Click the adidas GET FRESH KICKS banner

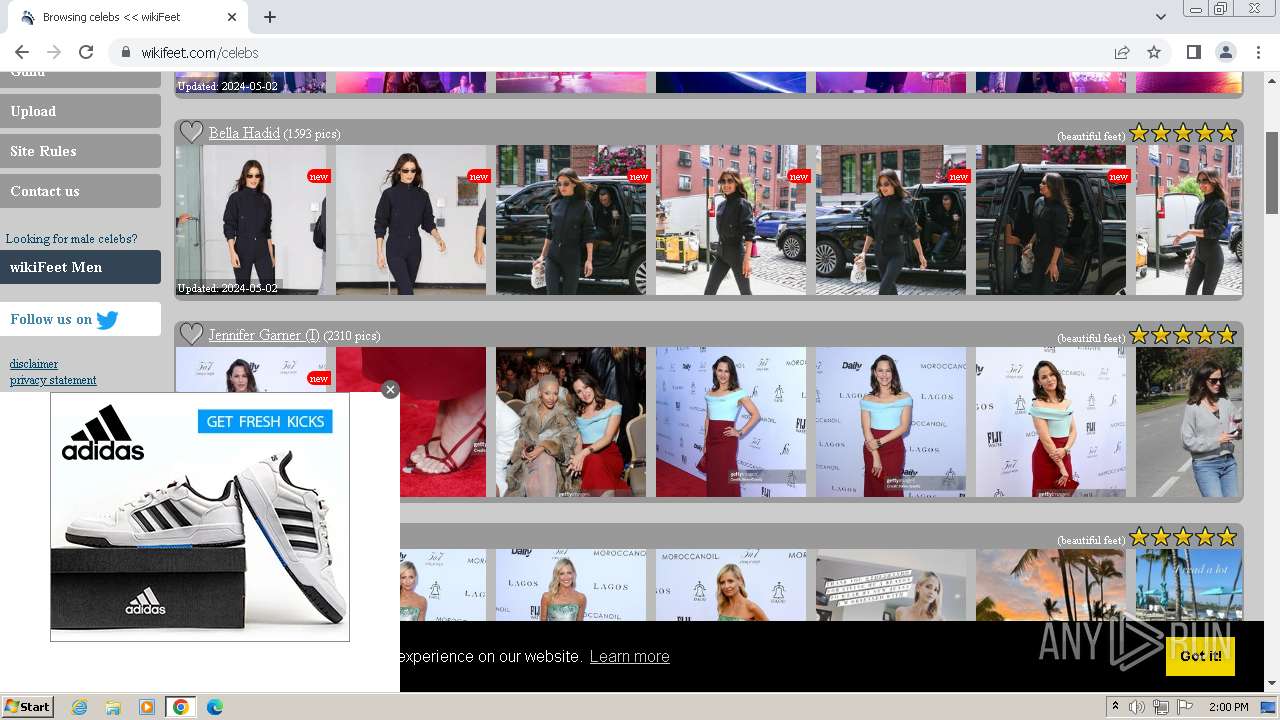pyautogui.click(x=265, y=421)
